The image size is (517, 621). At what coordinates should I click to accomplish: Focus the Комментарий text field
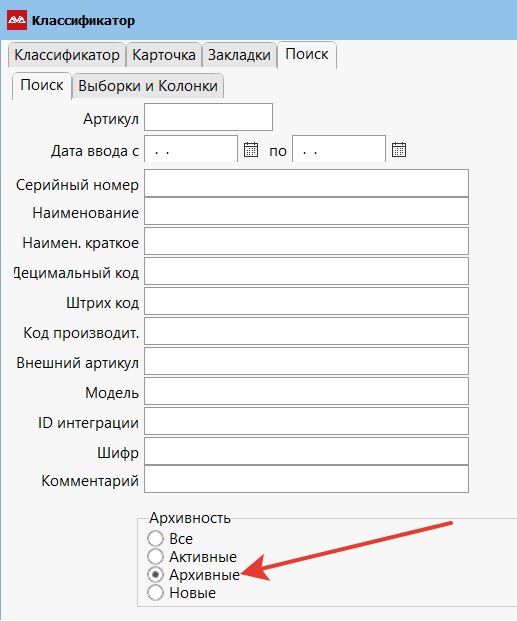click(x=306, y=479)
